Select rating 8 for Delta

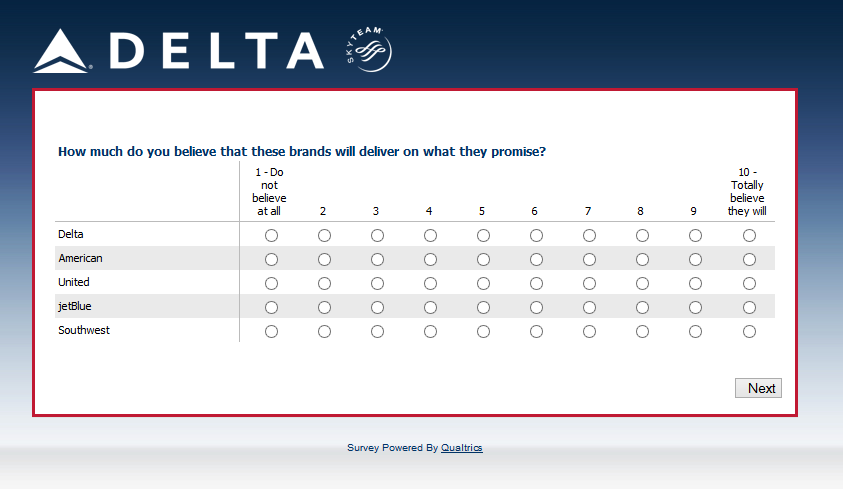click(642, 236)
